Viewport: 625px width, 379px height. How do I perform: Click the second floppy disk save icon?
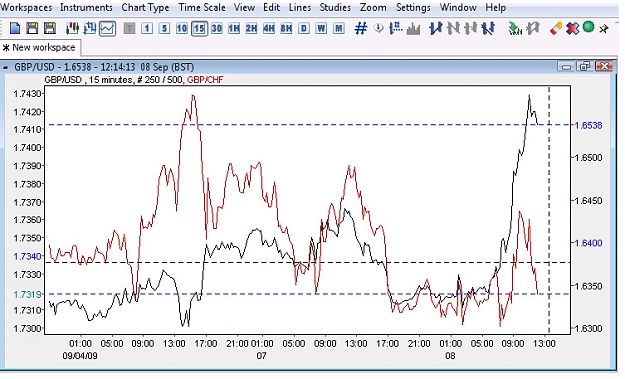click(50, 28)
